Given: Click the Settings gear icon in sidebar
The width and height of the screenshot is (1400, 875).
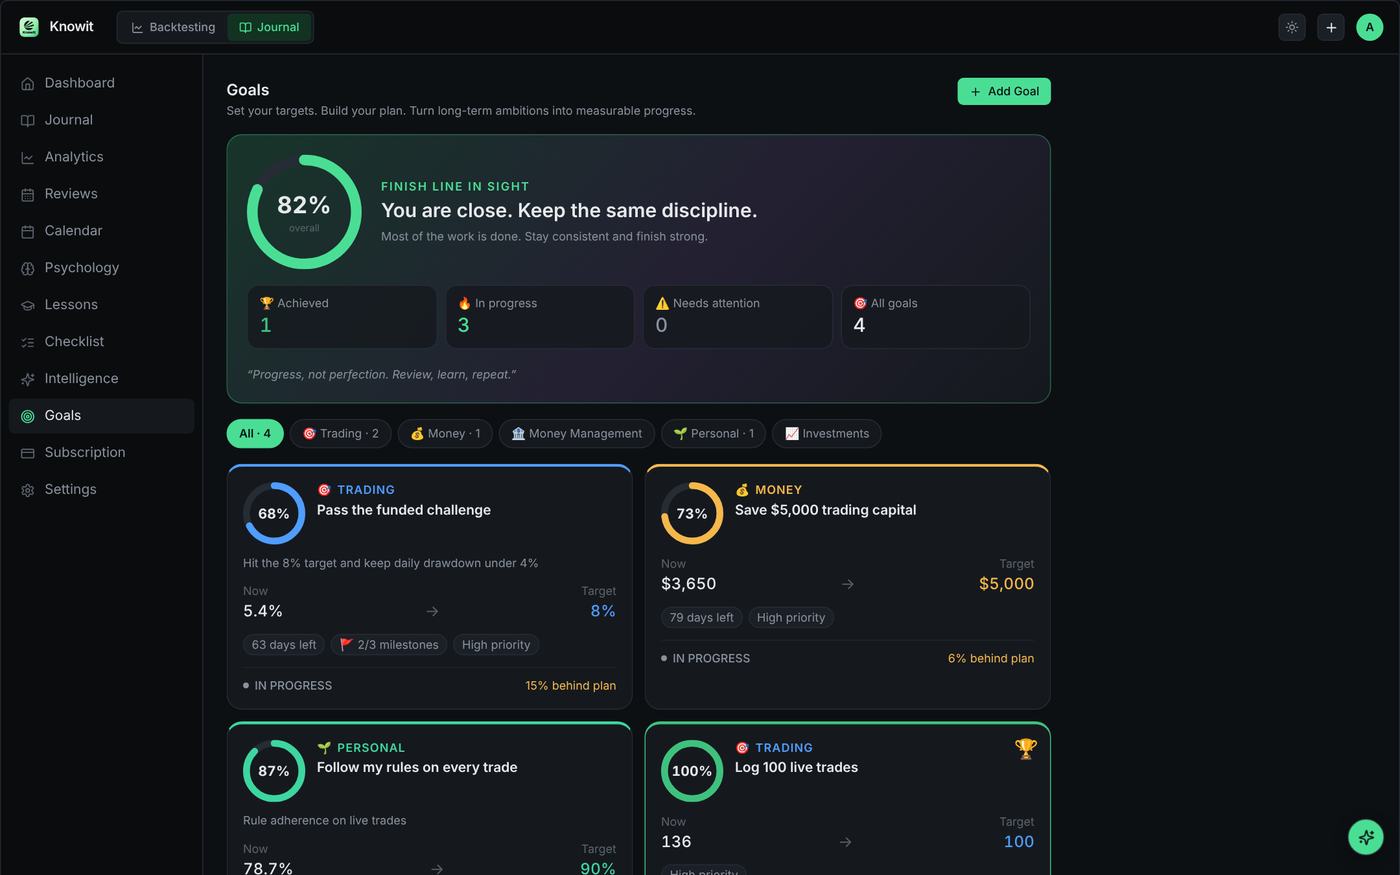Looking at the screenshot, I should click(x=28, y=491).
